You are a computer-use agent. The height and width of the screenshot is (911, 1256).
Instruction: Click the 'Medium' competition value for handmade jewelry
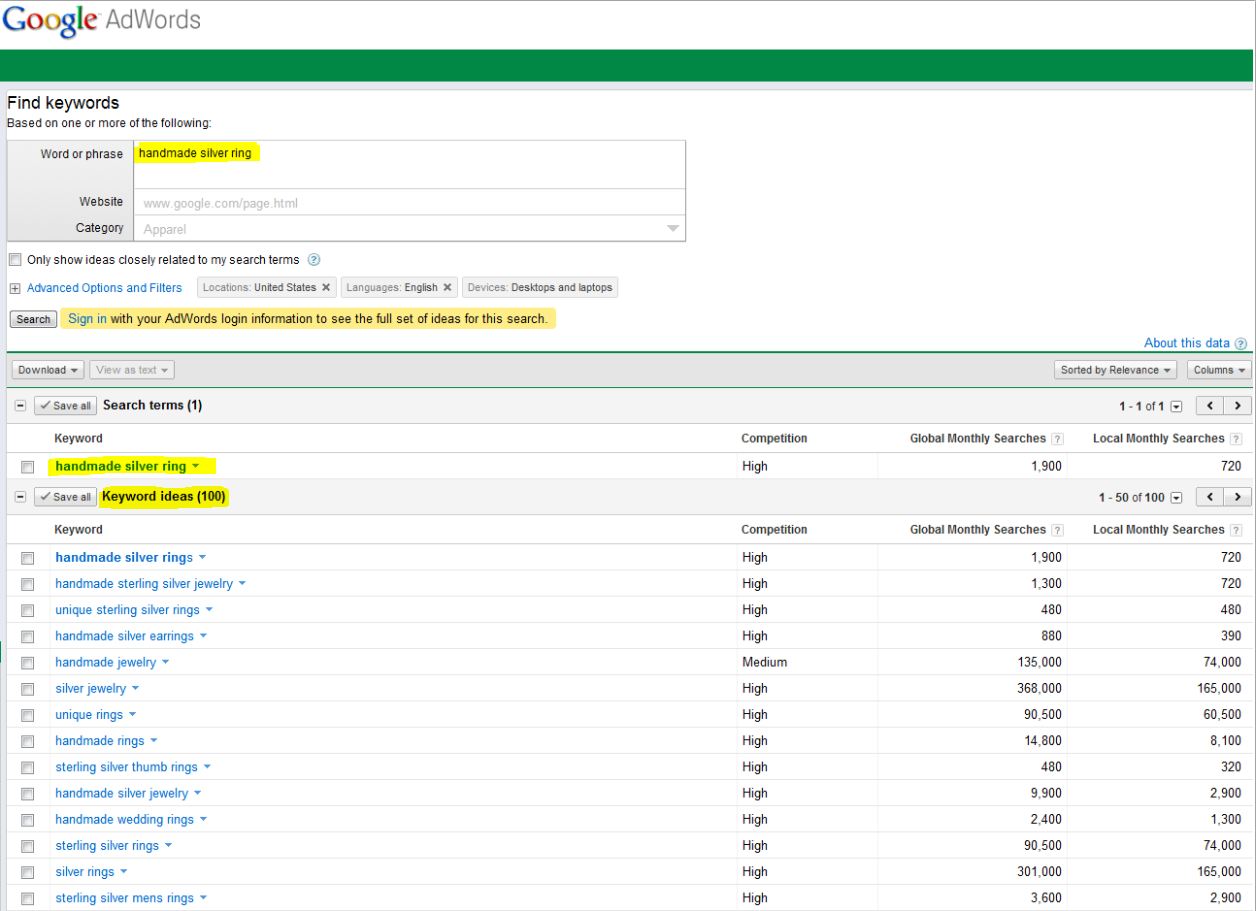(x=764, y=663)
